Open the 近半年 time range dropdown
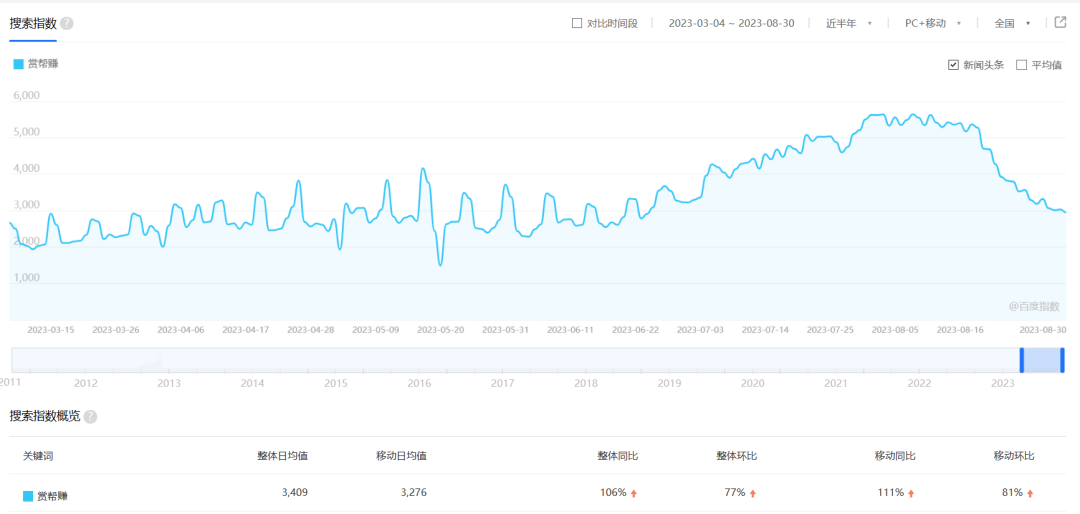The image size is (1080, 514). pyautogui.click(x=849, y=23)
